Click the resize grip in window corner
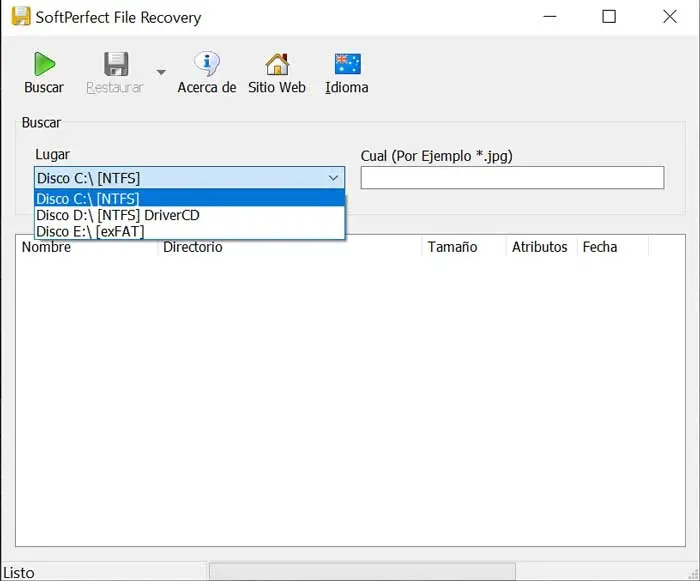Screen dimensions: 700x581 693,575
